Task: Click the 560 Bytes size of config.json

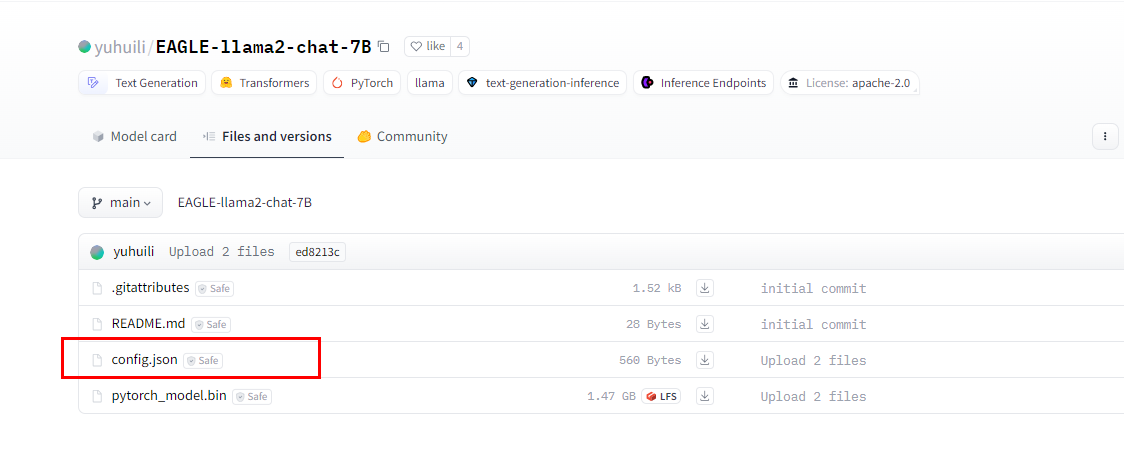Action: coord(650,361)
